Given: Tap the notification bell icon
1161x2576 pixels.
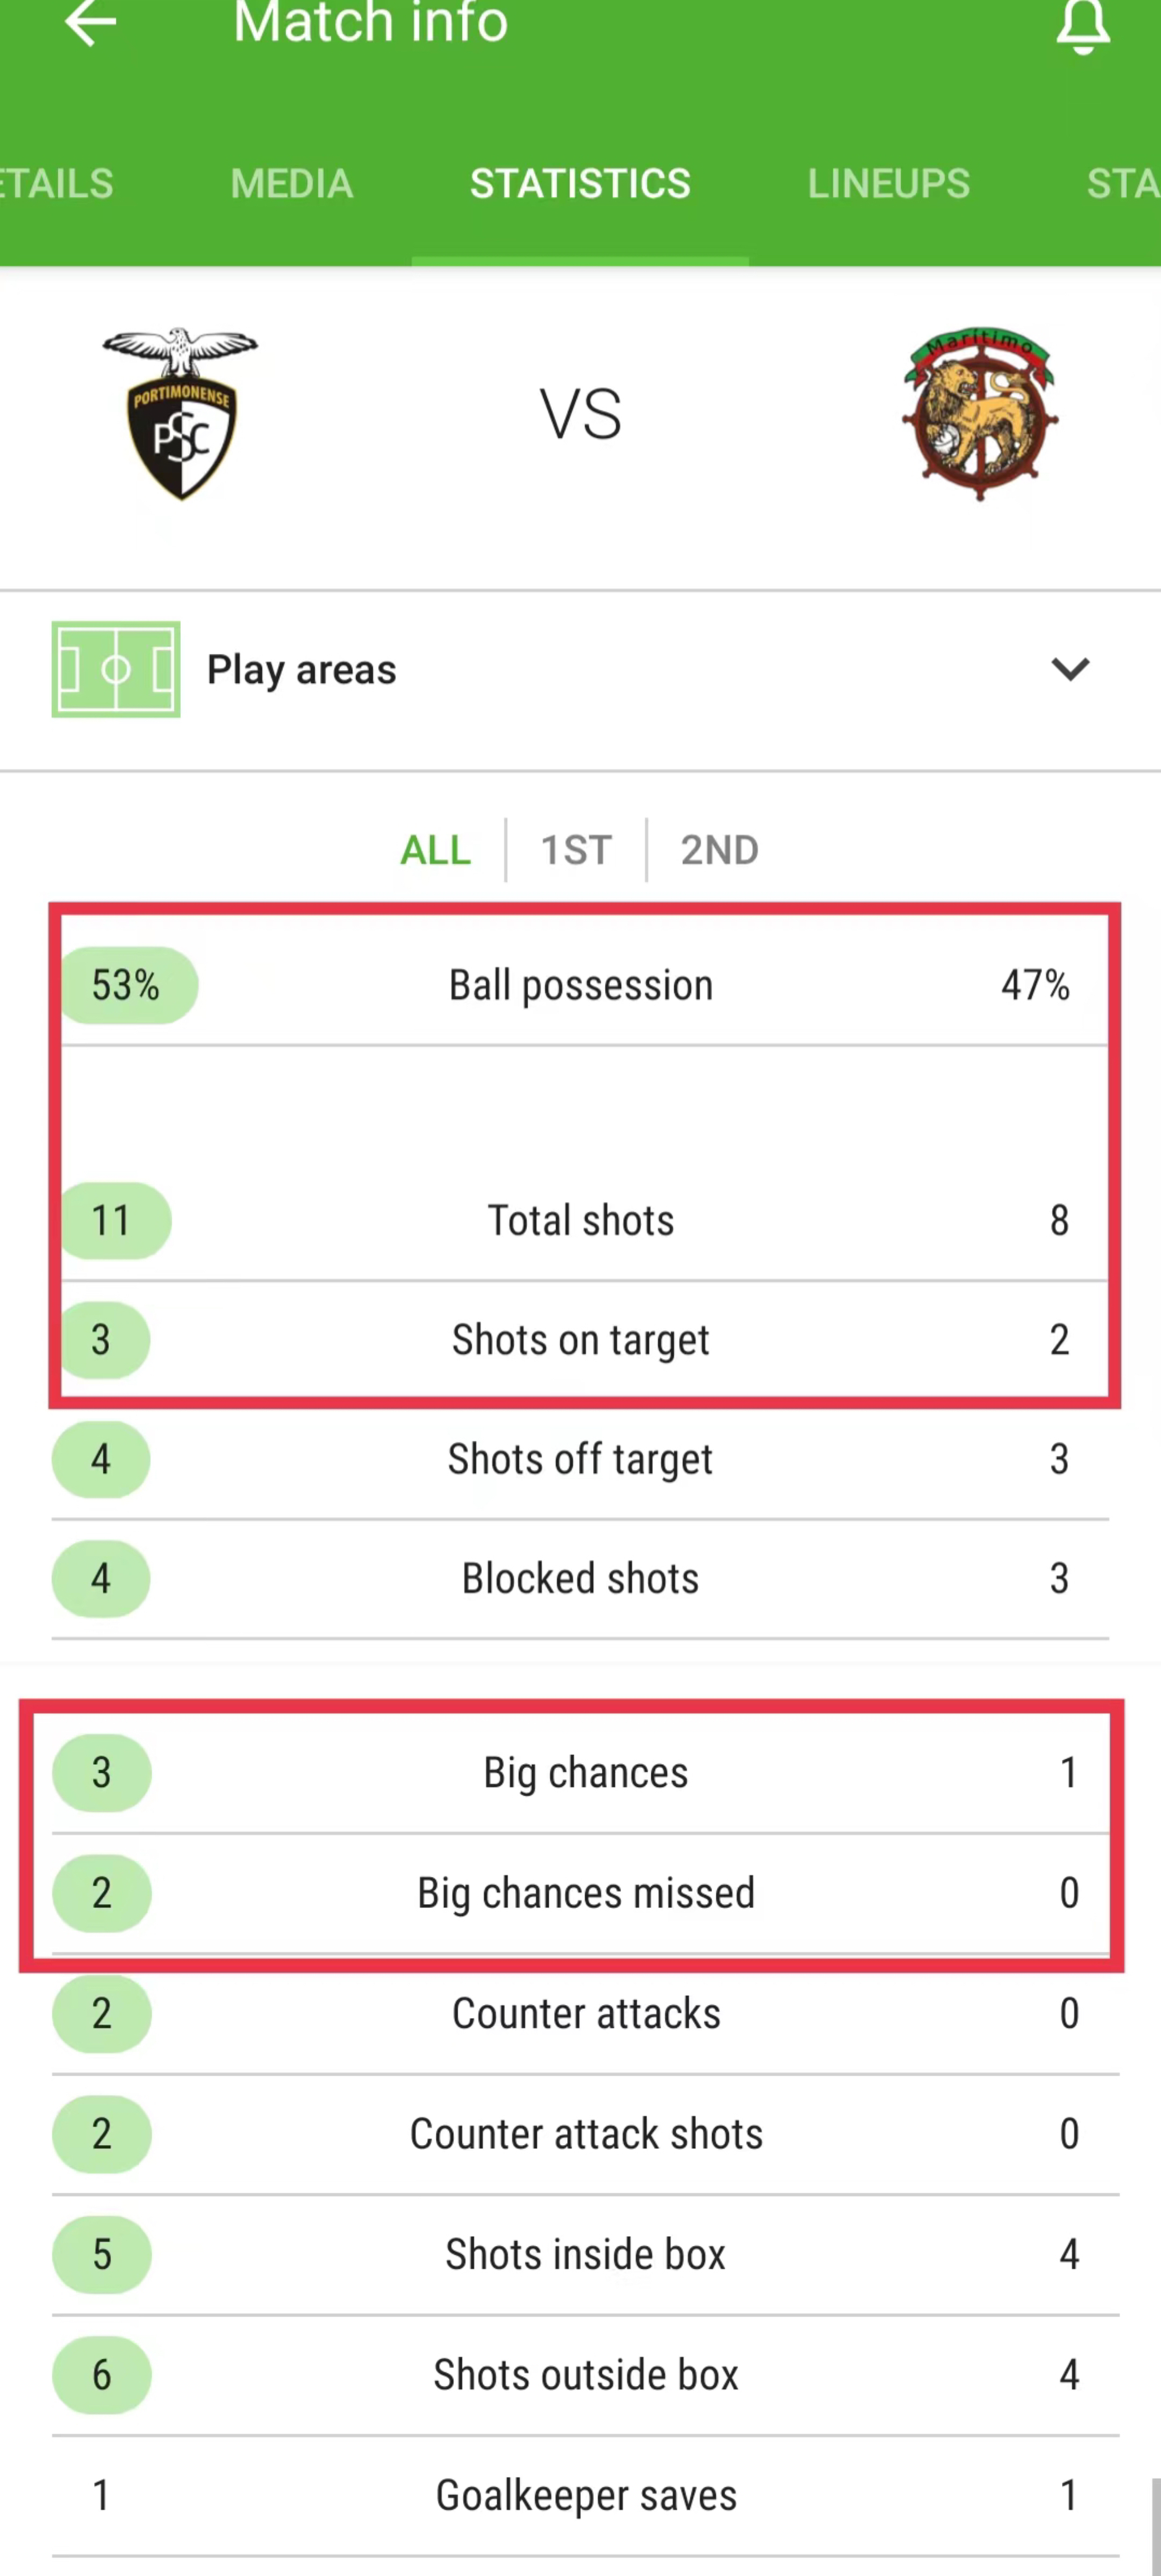Looking at the screenshot, I should [x=1083, y=25].
